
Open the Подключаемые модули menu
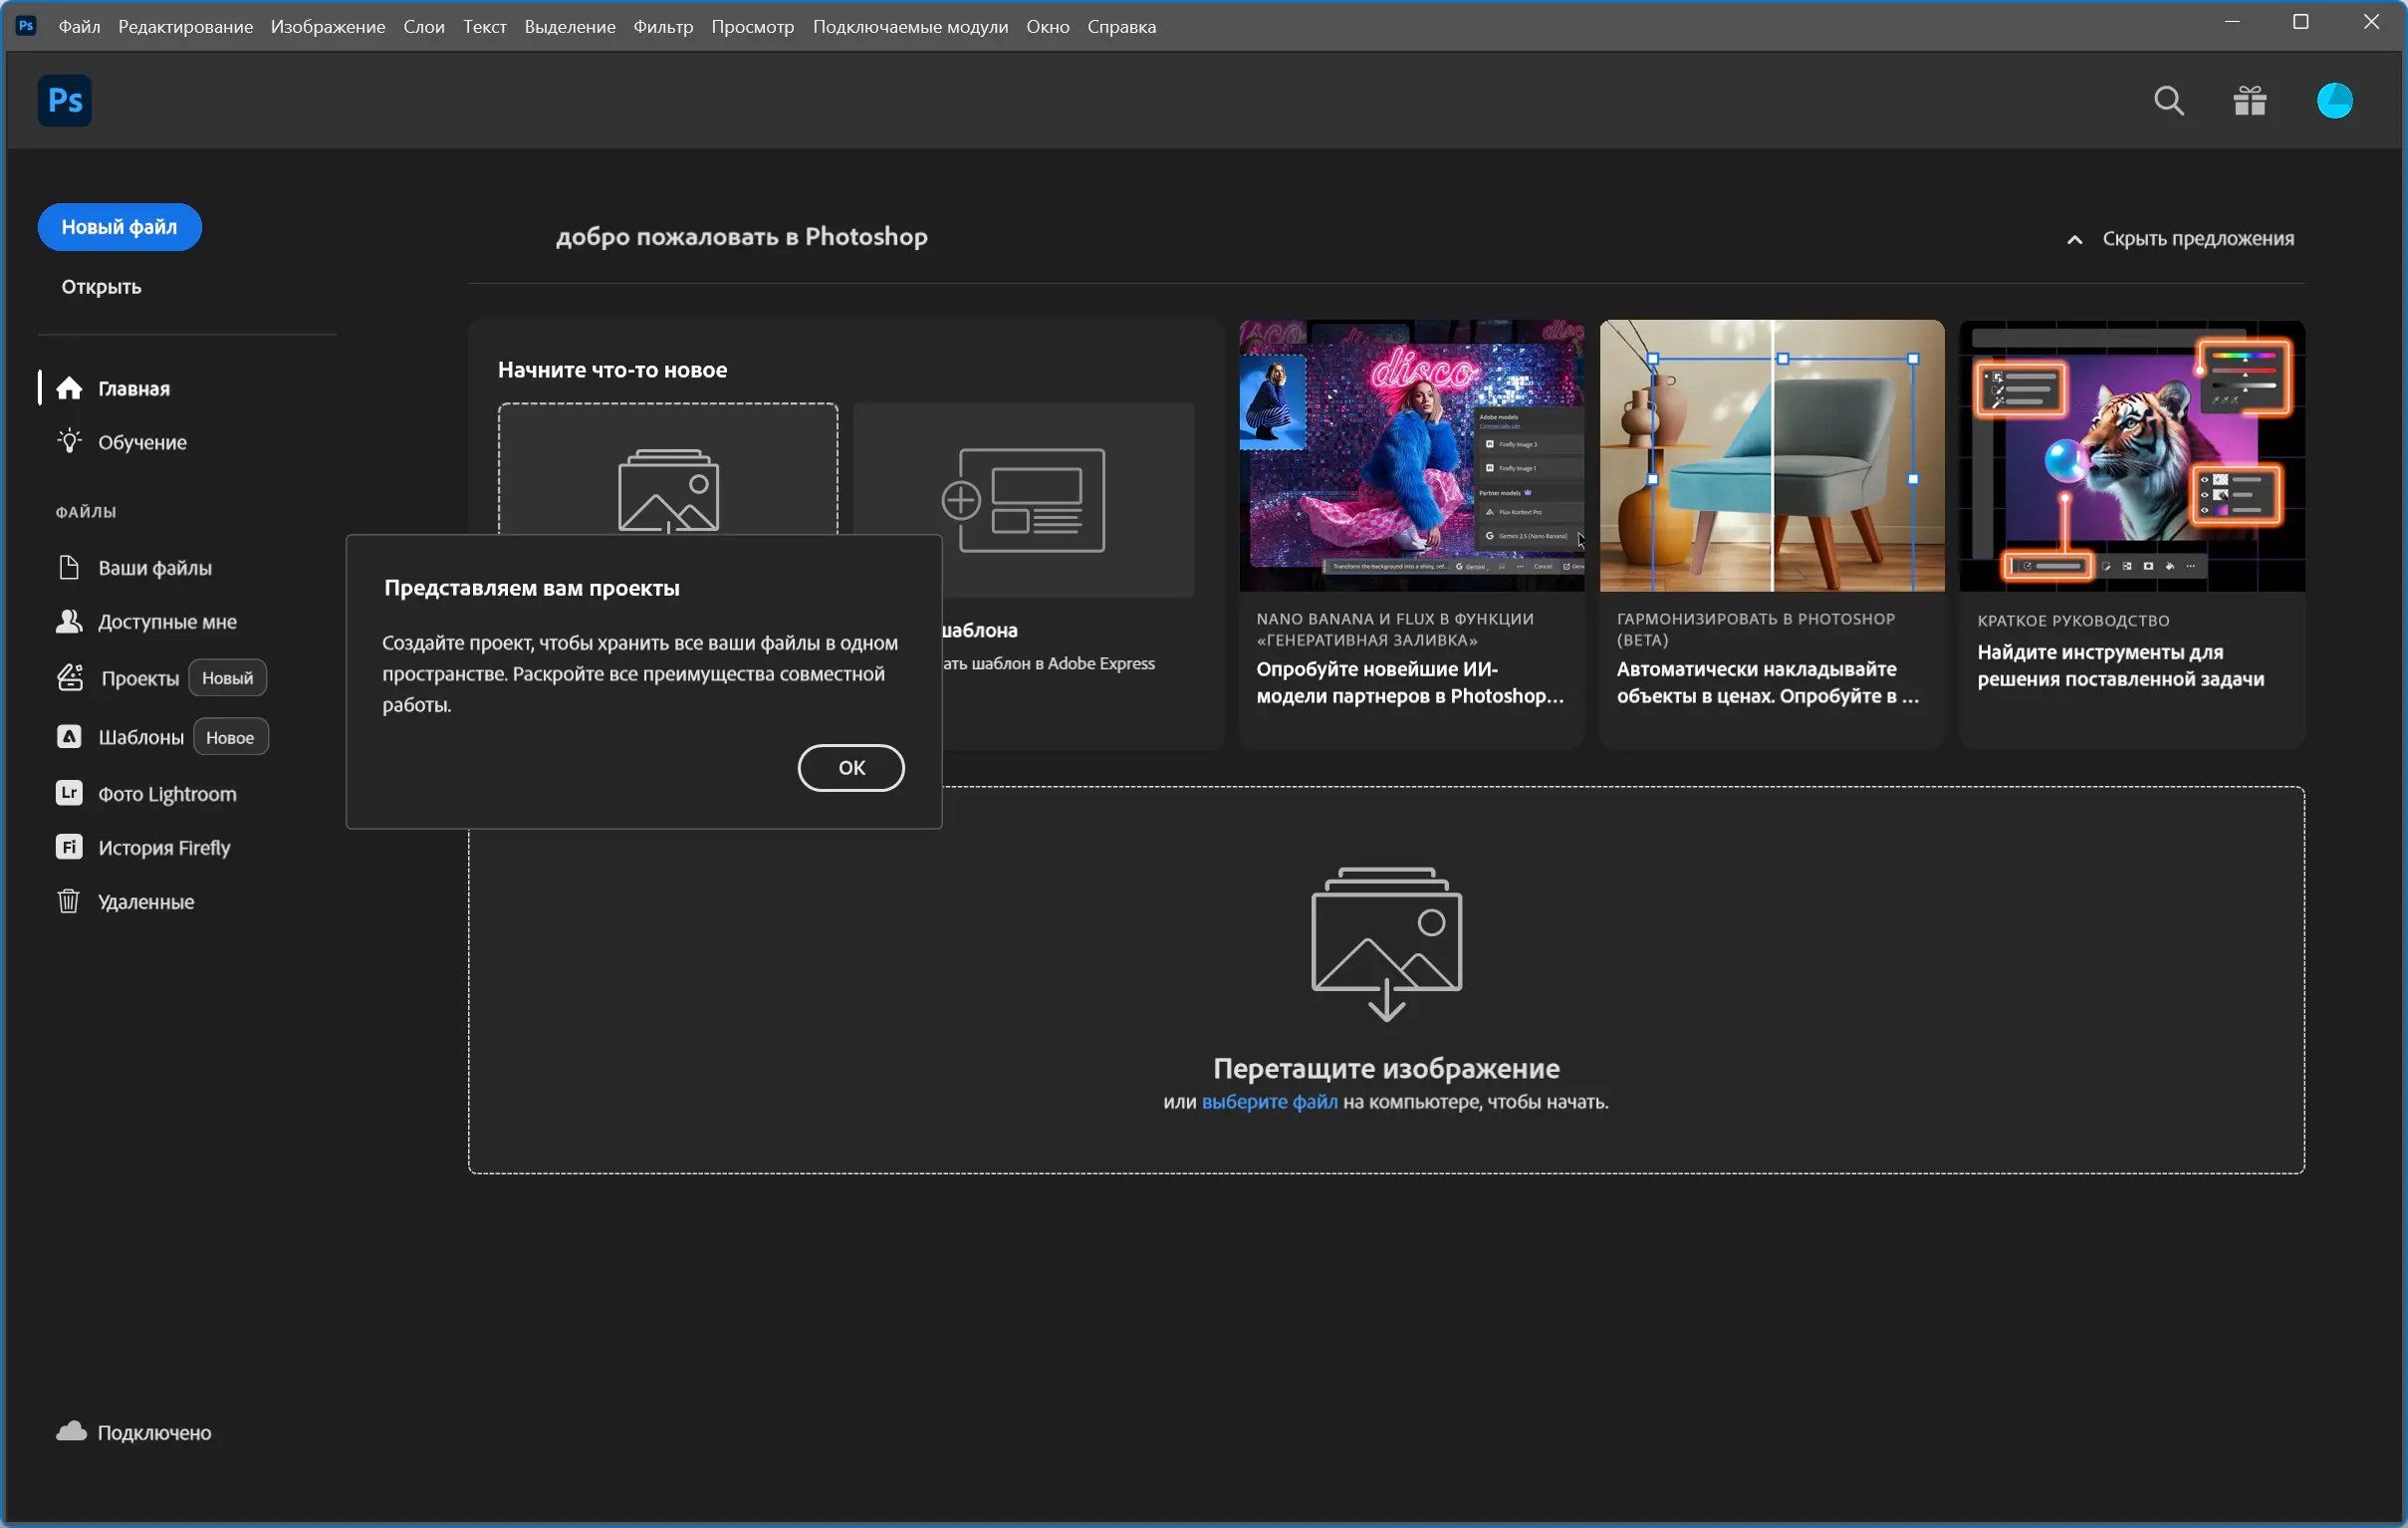coord(910,27)
